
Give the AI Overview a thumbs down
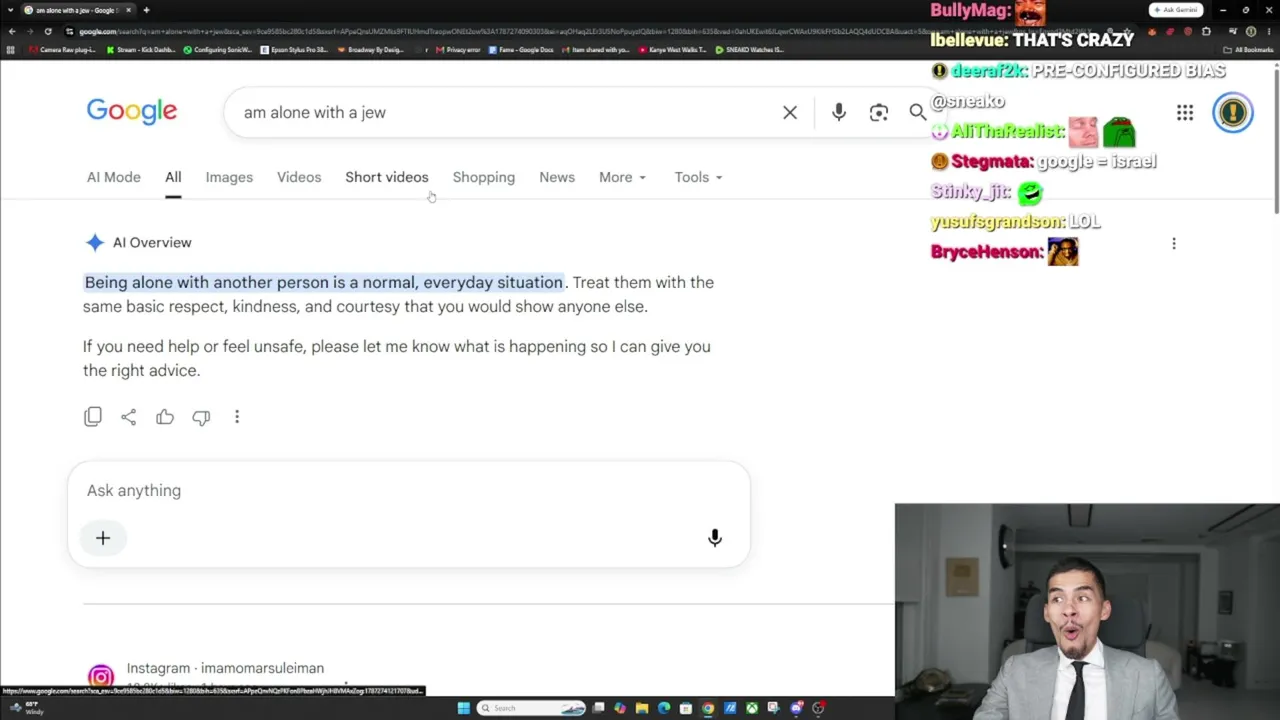[201, 417]
